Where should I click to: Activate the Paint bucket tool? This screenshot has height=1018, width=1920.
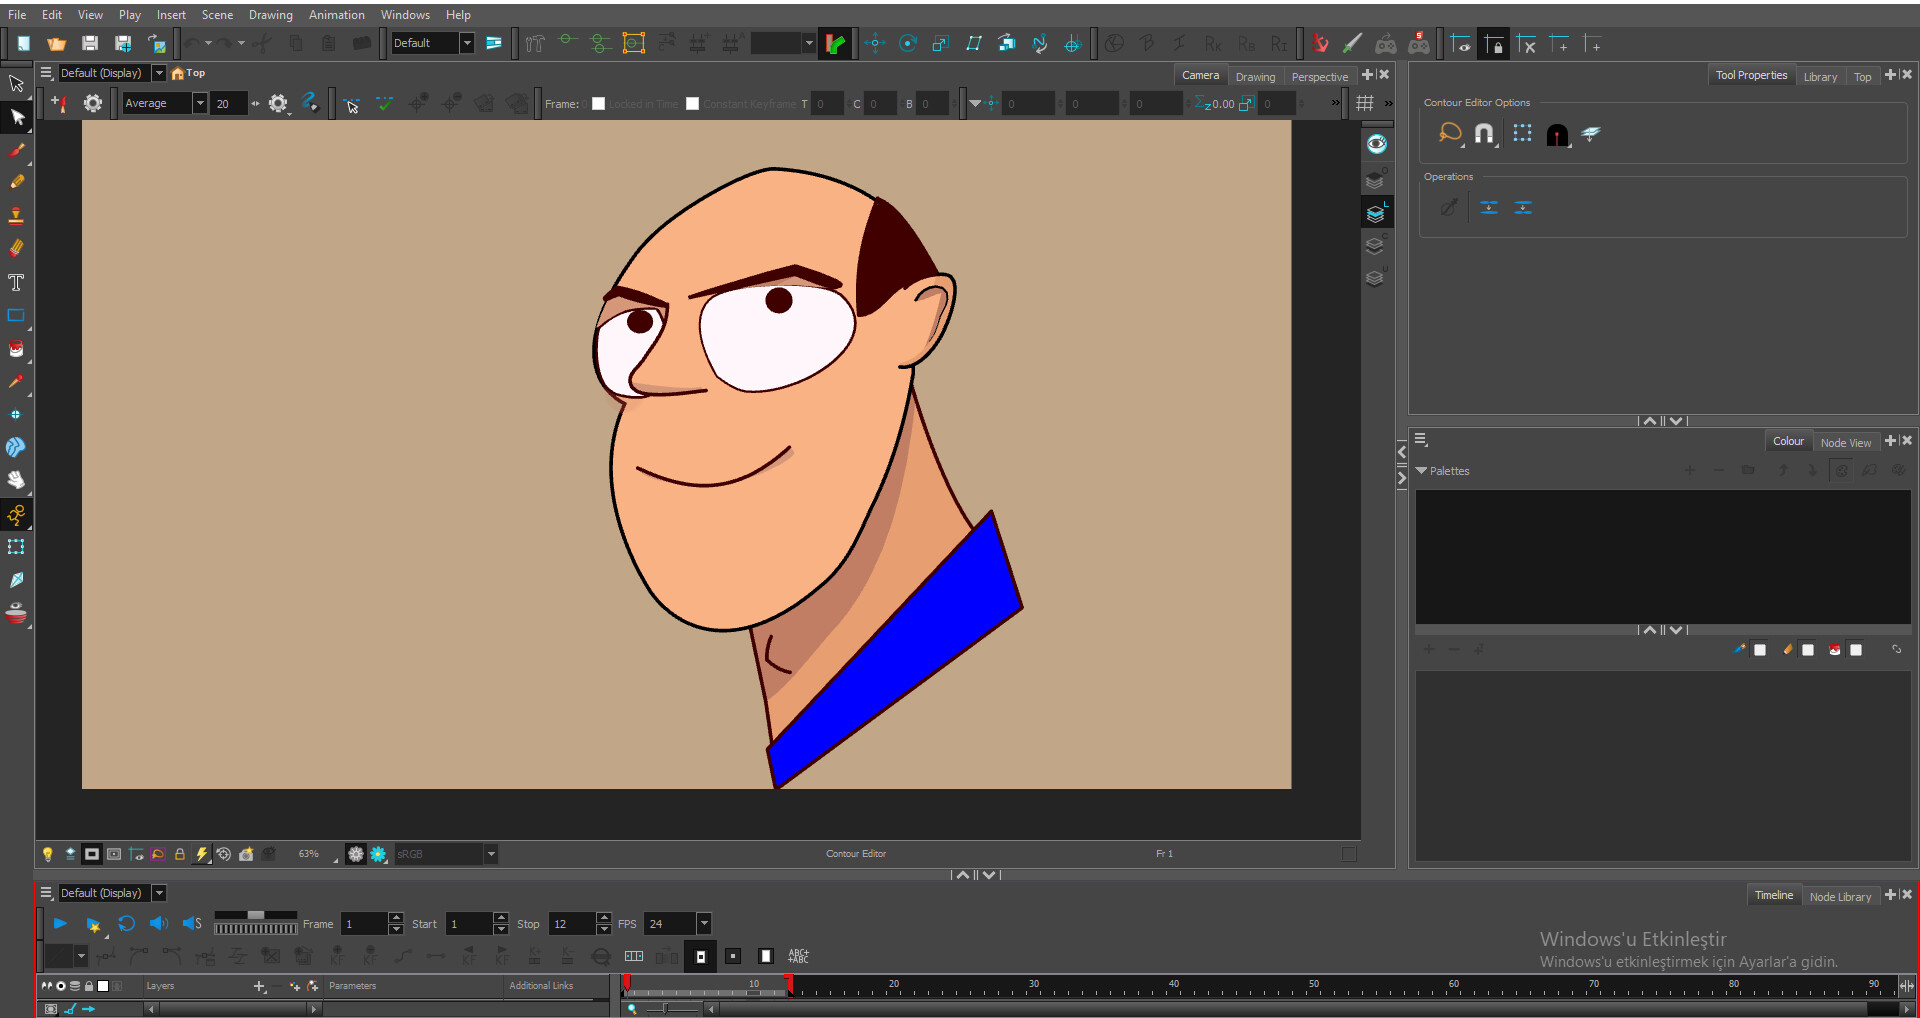coord(16,349)
